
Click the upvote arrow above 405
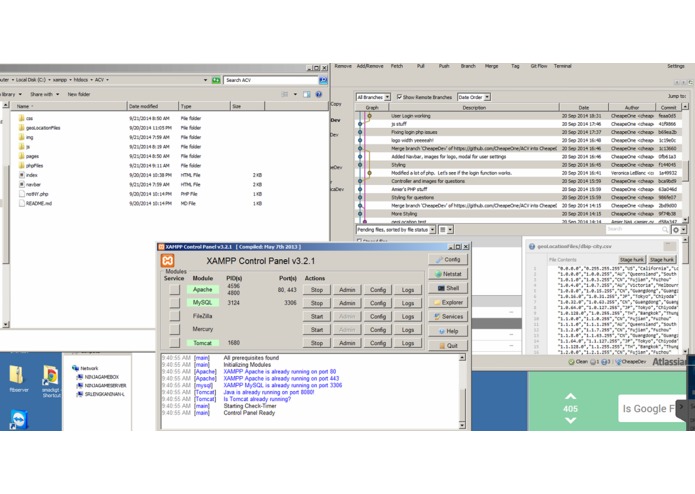point(570,396)
